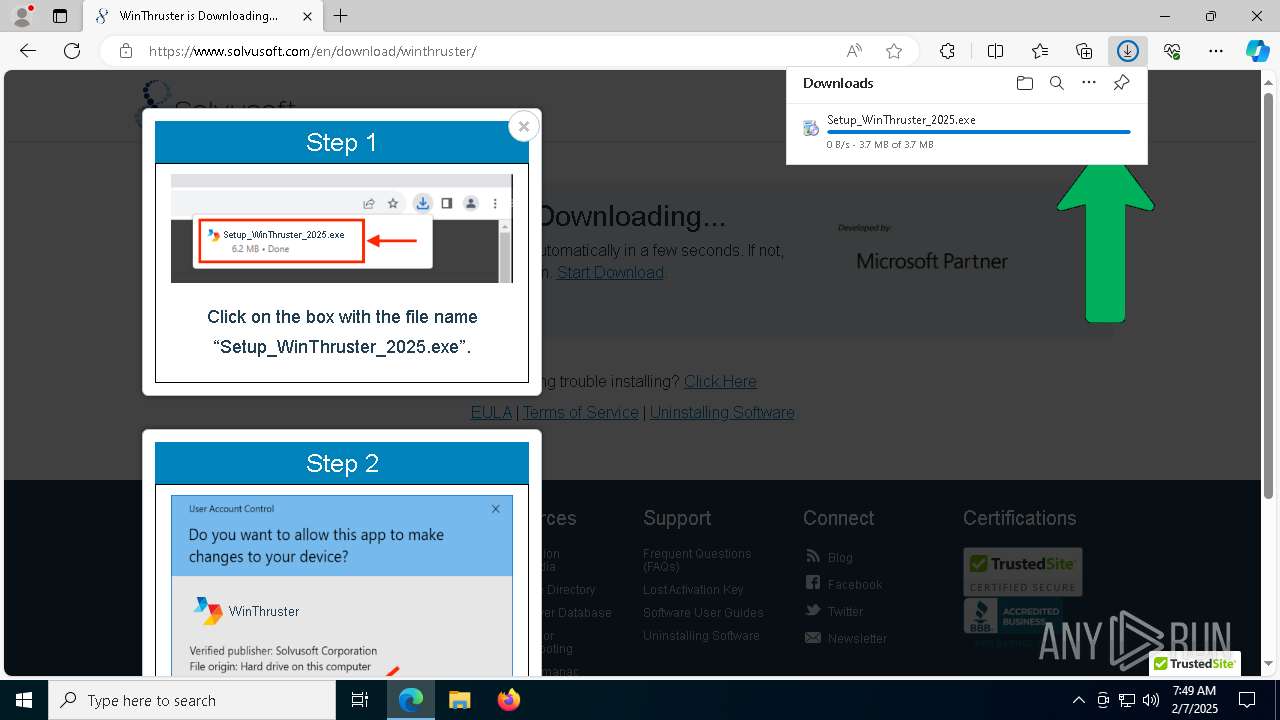Refresh the Solvusoft page
The height and width of the screenshot is (720, 1280).
[x=72, y=51]
